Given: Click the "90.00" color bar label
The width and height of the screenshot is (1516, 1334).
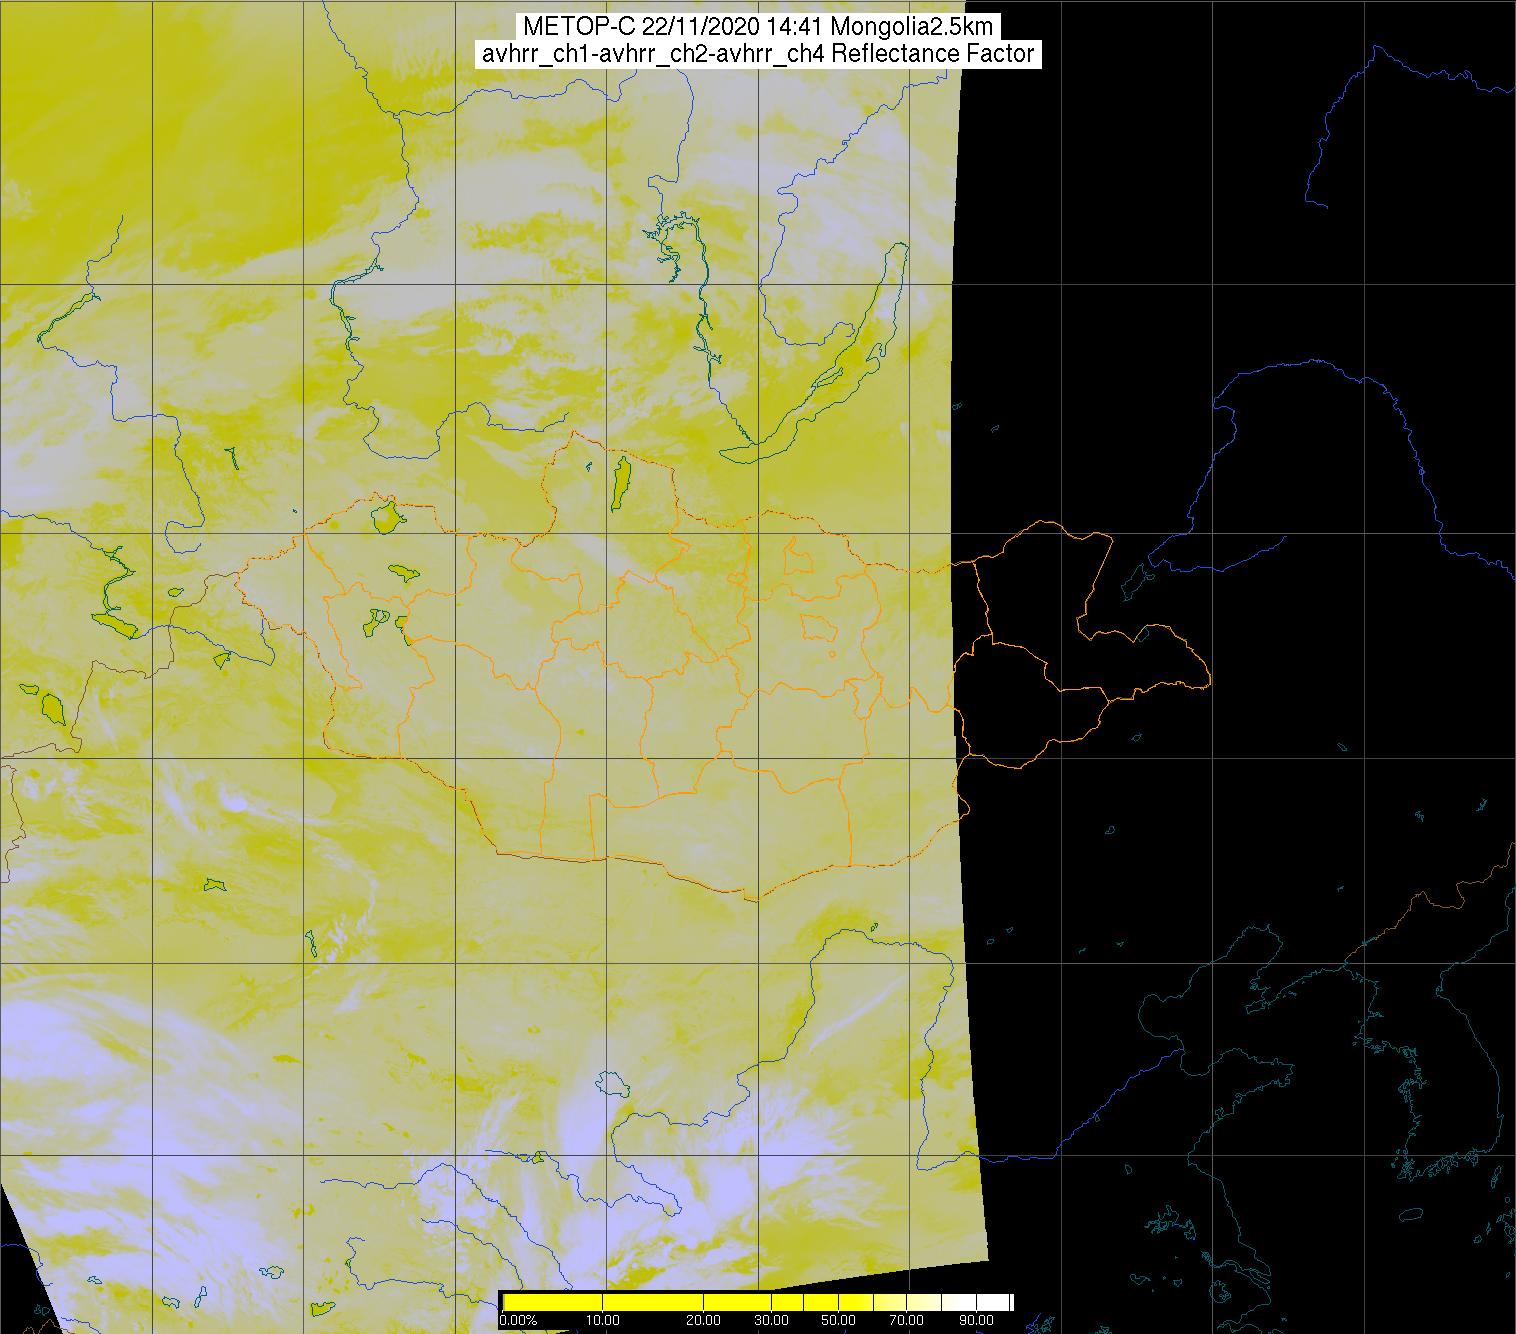Looking at the screenshot, I should pyautogui.click(x=976, y=1321).
